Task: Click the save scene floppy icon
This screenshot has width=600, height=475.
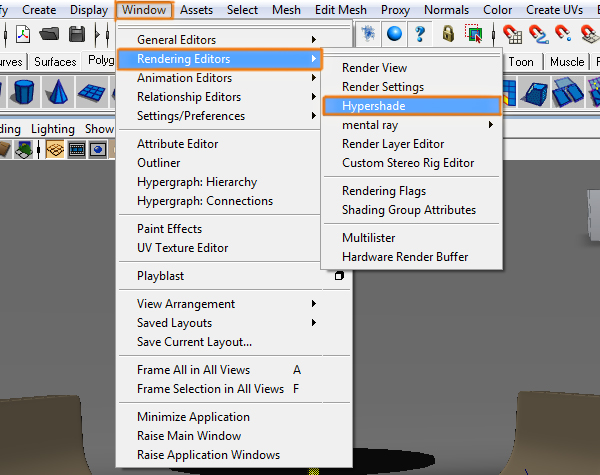Action: tap(77, 34)
